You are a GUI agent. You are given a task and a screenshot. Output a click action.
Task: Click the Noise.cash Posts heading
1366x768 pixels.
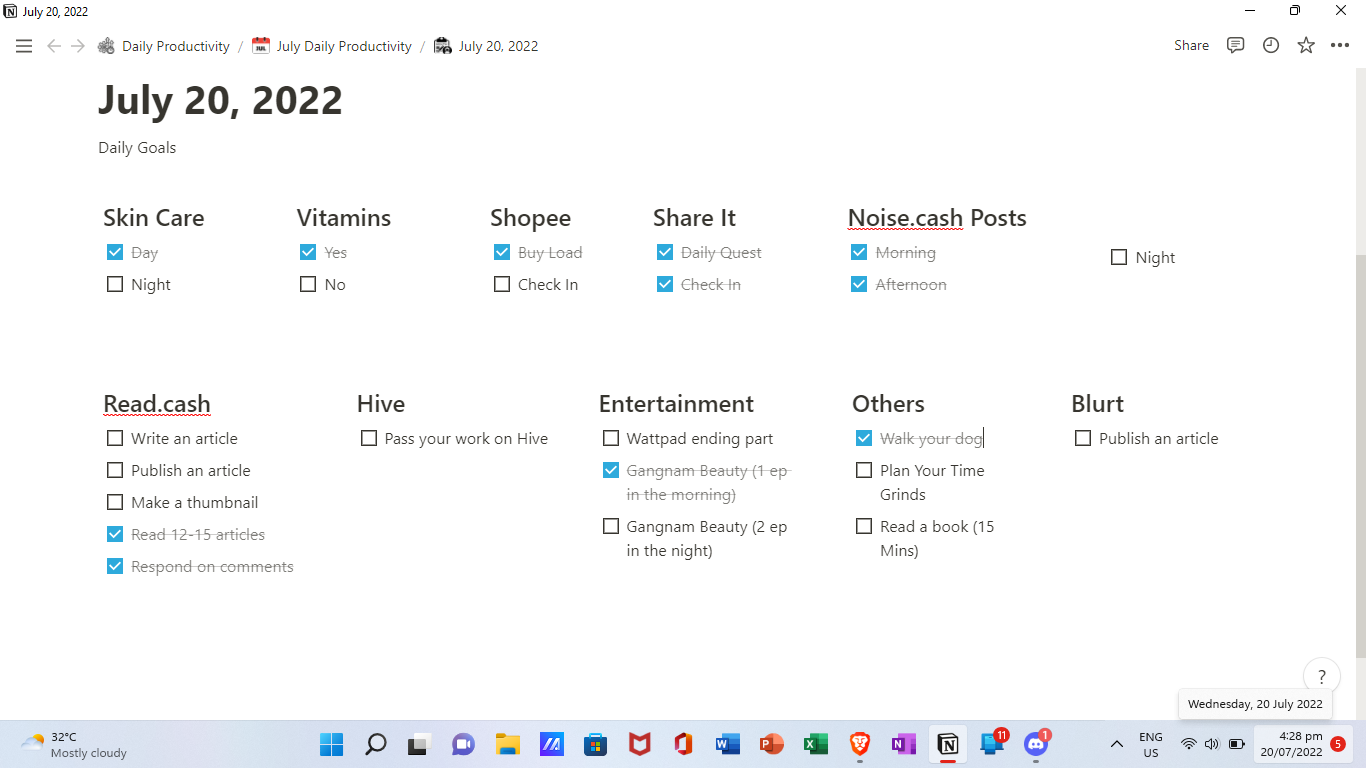937,218
